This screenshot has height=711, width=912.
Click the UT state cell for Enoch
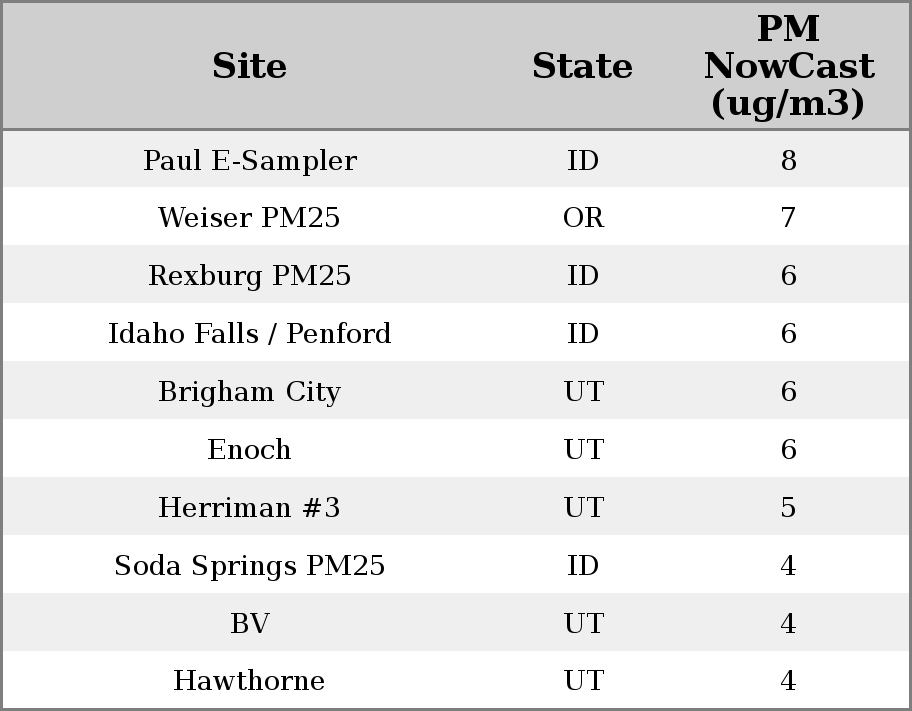point(583,450)
